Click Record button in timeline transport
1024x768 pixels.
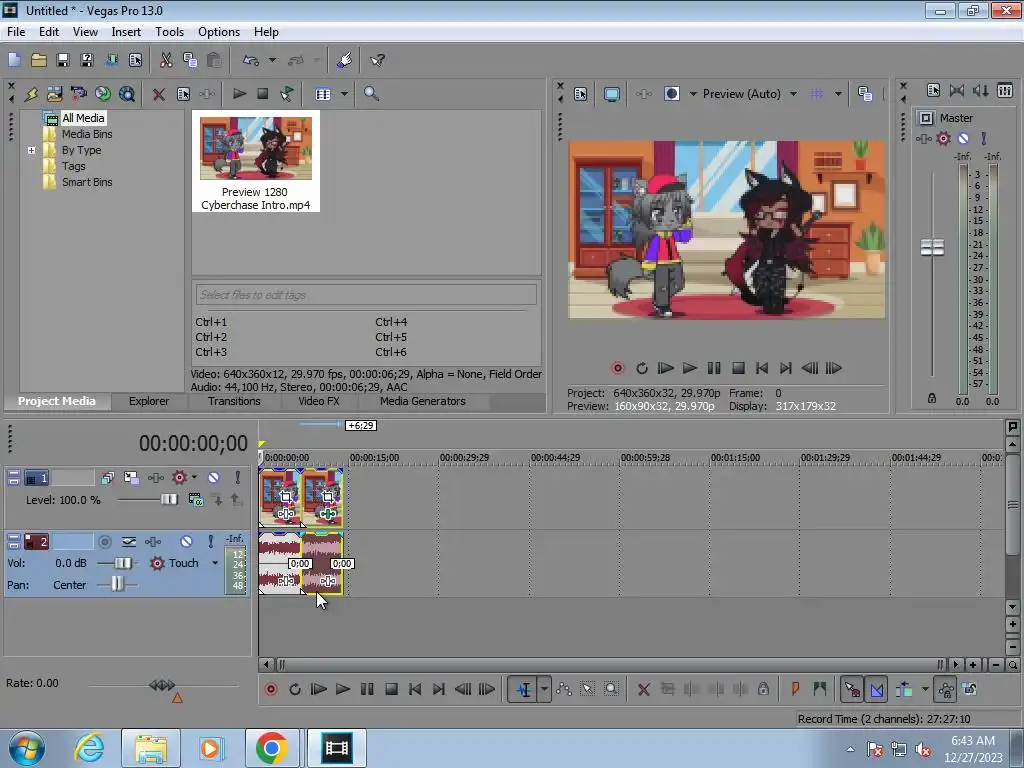[270, 689]
